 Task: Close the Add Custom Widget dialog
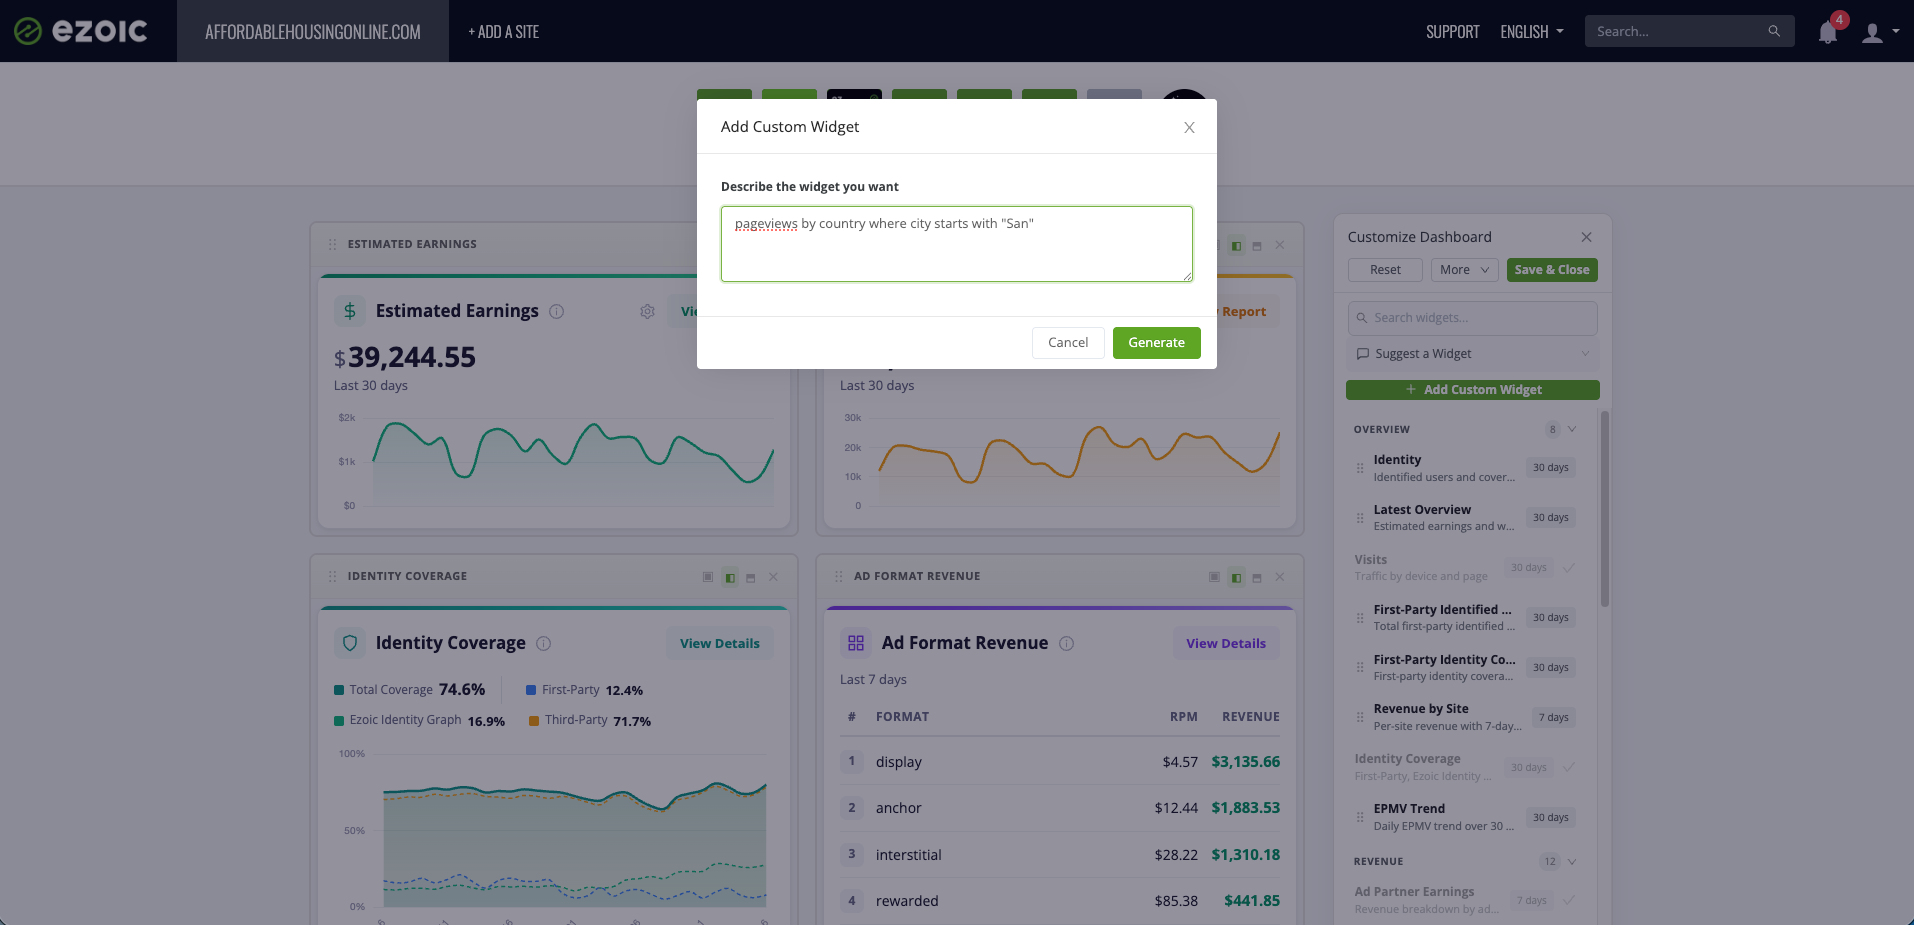[x=1189, y=127]
